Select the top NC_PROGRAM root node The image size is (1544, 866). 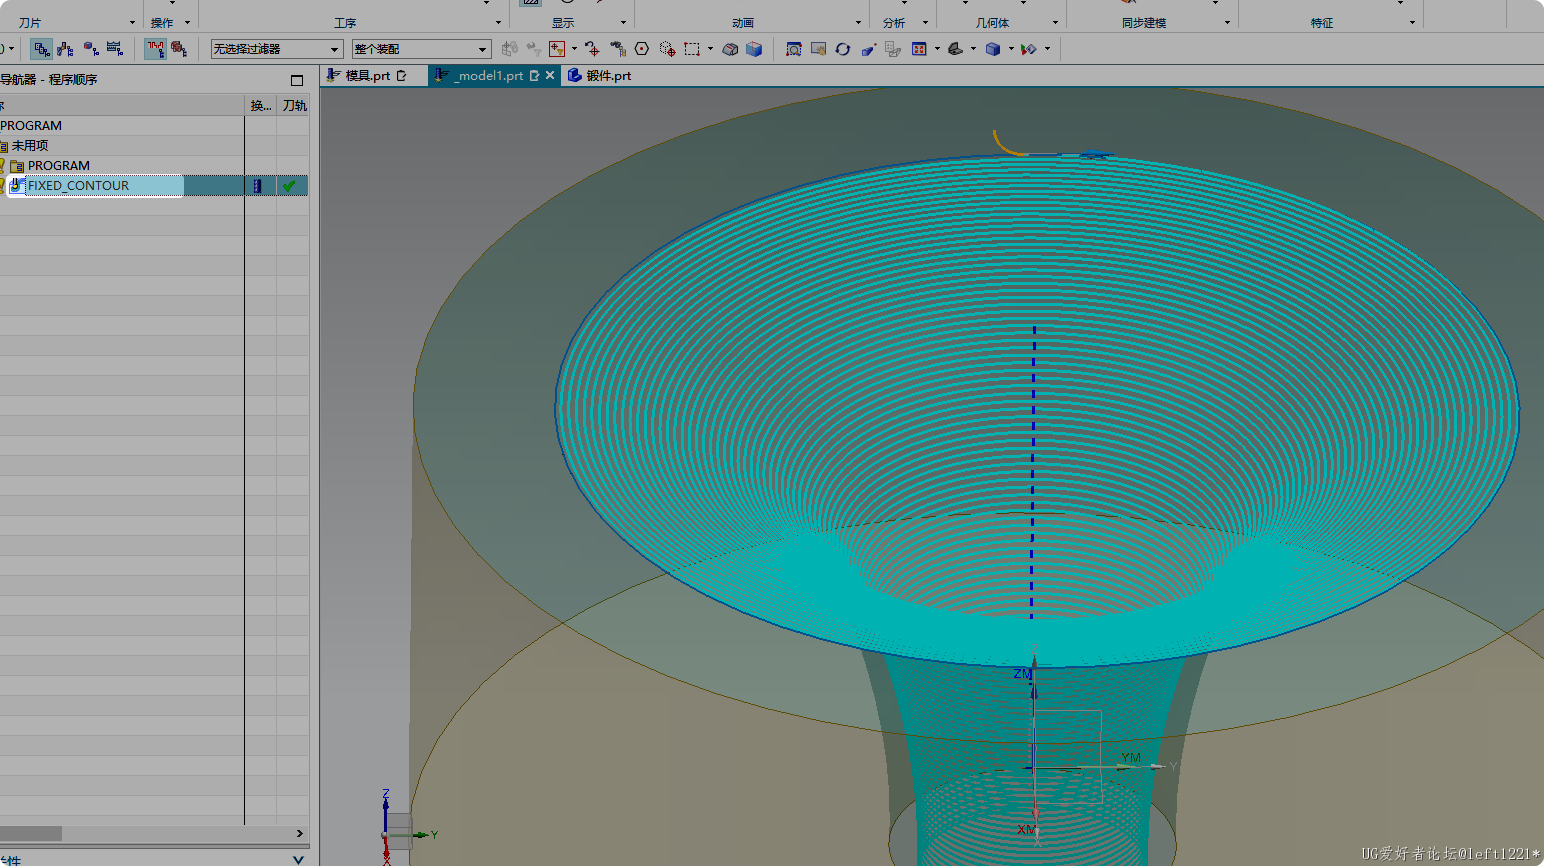click(31, 126)
